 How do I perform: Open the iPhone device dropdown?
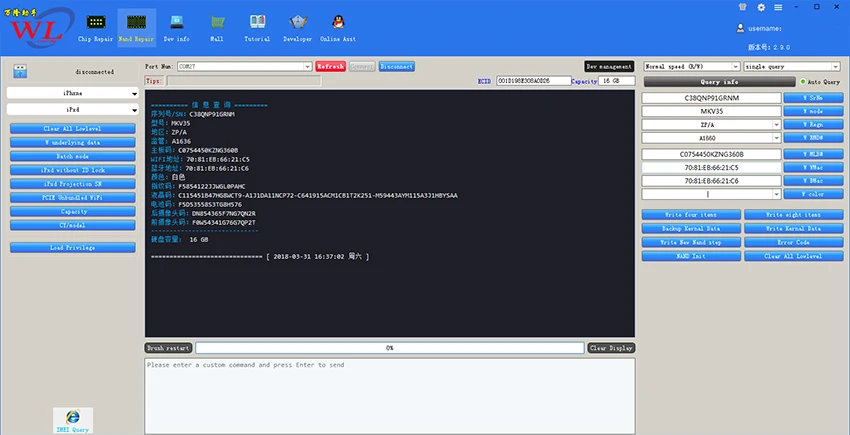(x=73, y=93)
